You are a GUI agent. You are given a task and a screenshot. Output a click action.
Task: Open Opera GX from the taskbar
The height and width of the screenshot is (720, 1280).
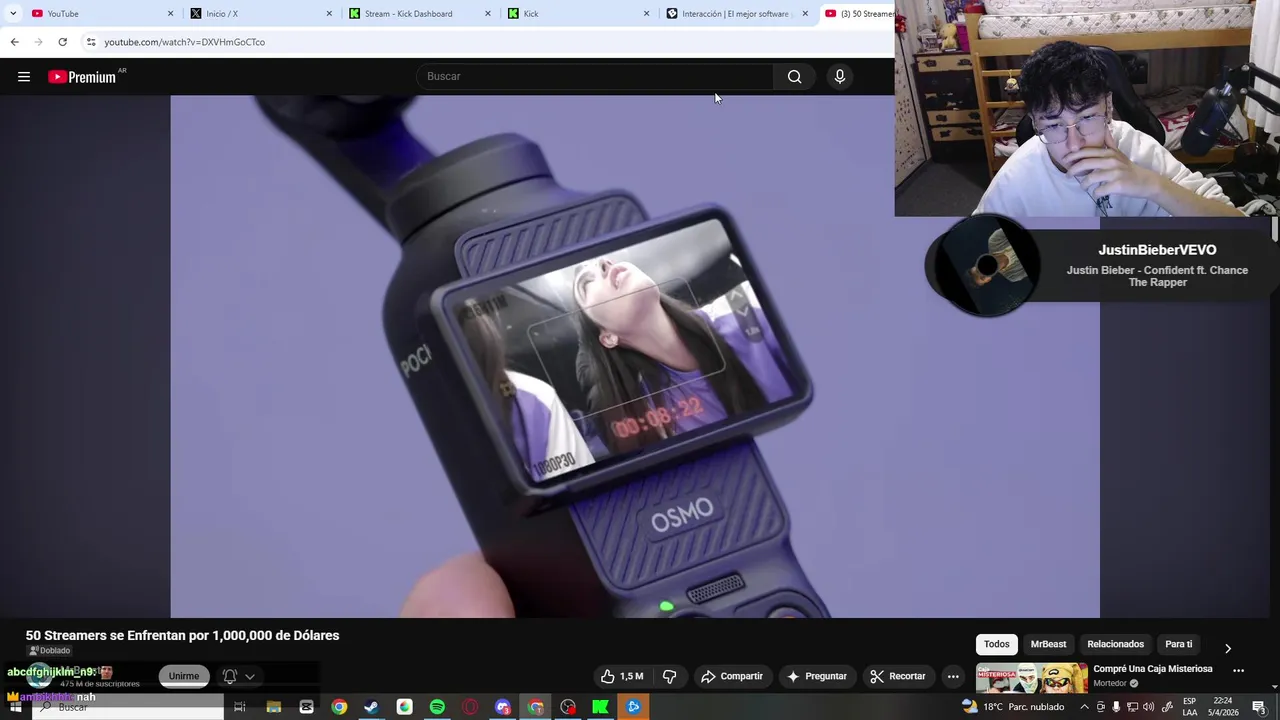point(470,707)
